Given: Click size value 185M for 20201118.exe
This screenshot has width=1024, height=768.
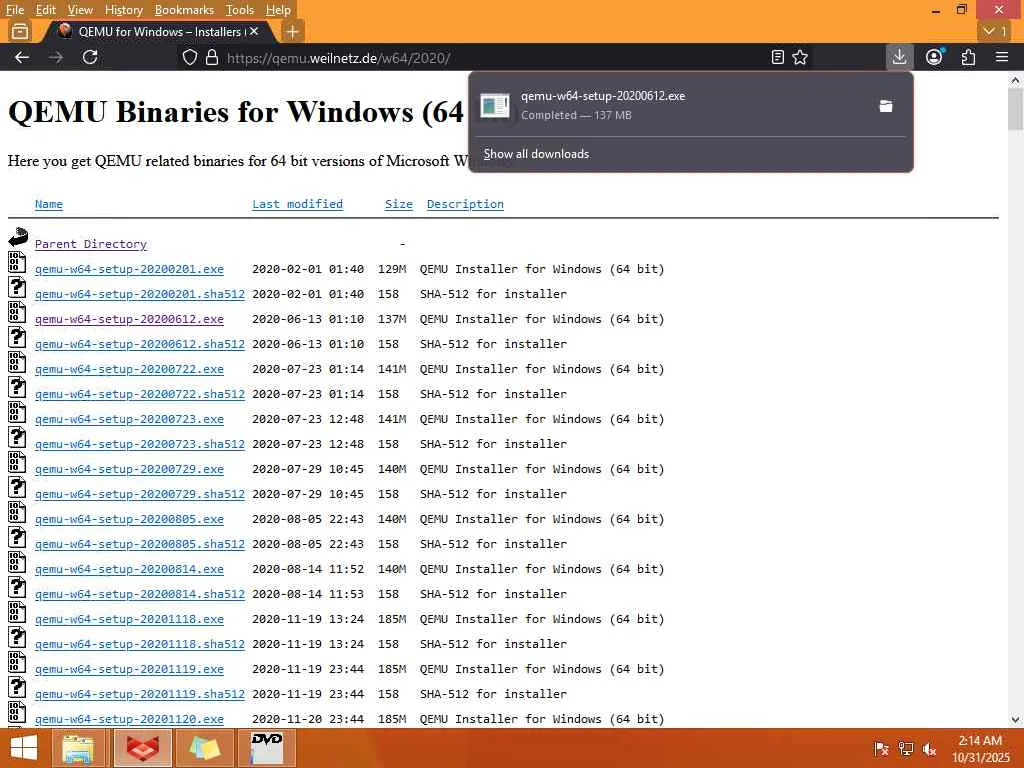Looking at the screenshot, I should click(392, 619).
